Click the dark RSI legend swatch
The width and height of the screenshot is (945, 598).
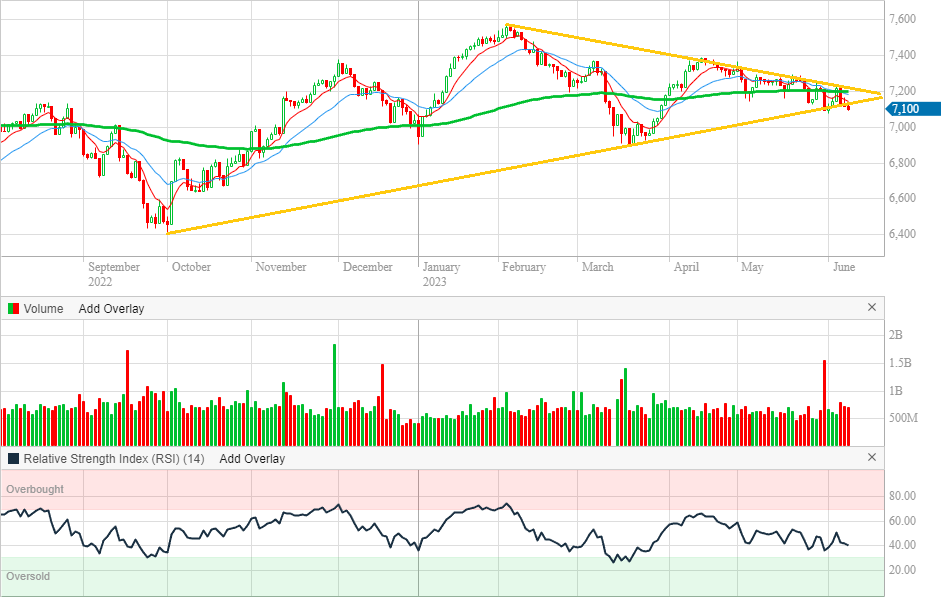[x=13, y=459]
